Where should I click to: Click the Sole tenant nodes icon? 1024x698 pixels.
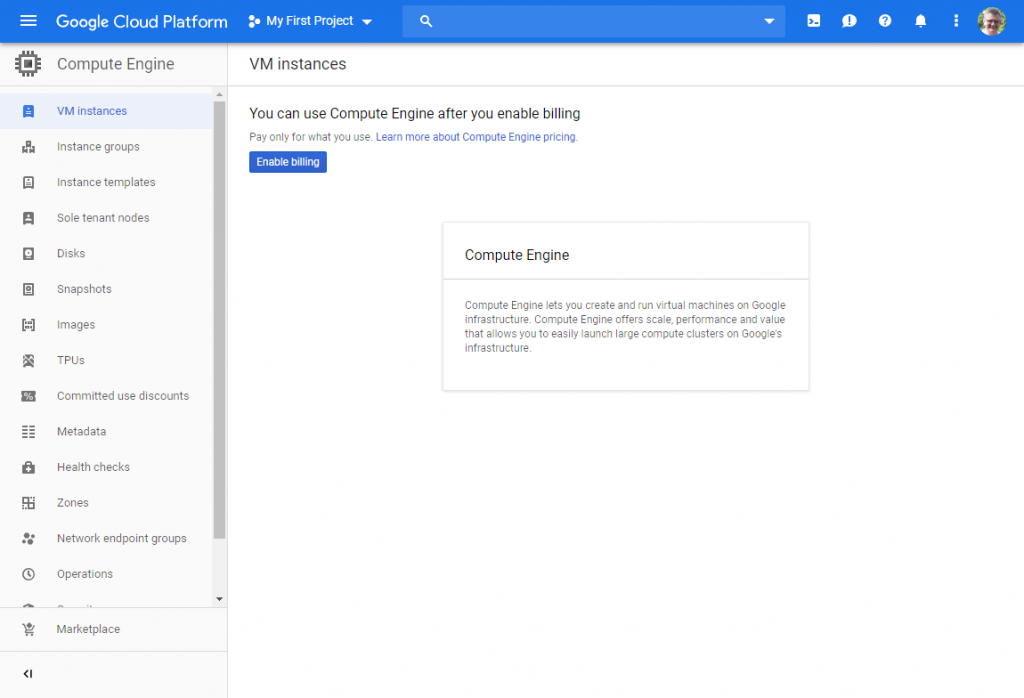(x=28, y=218)
